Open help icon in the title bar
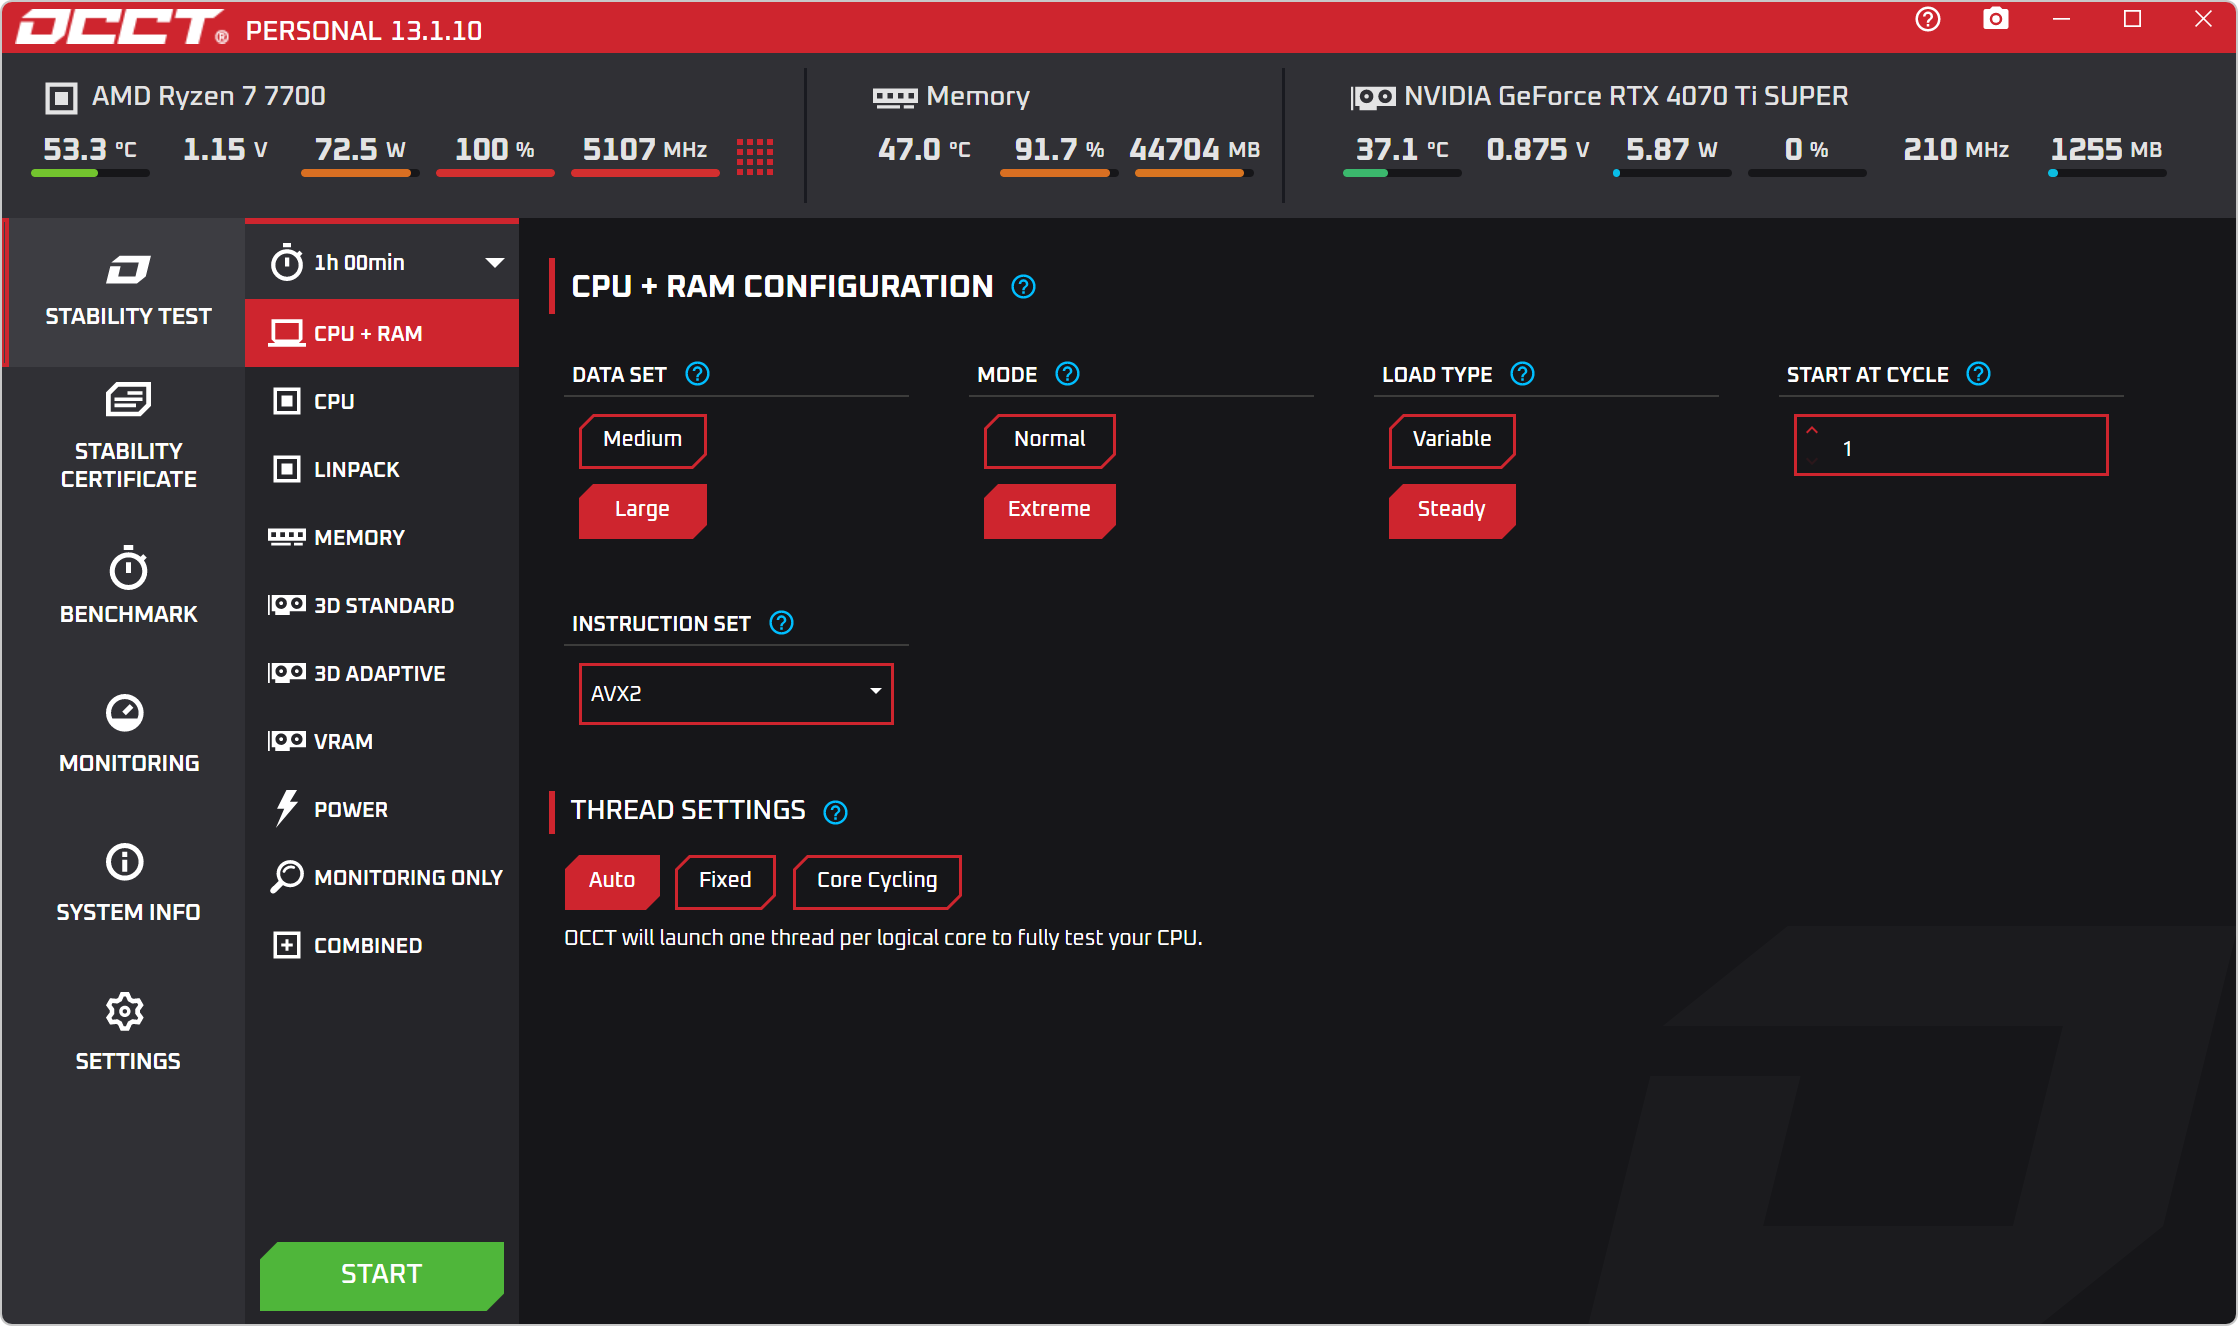The width and height of the screenshot is (2238, 1326). 1927,20
